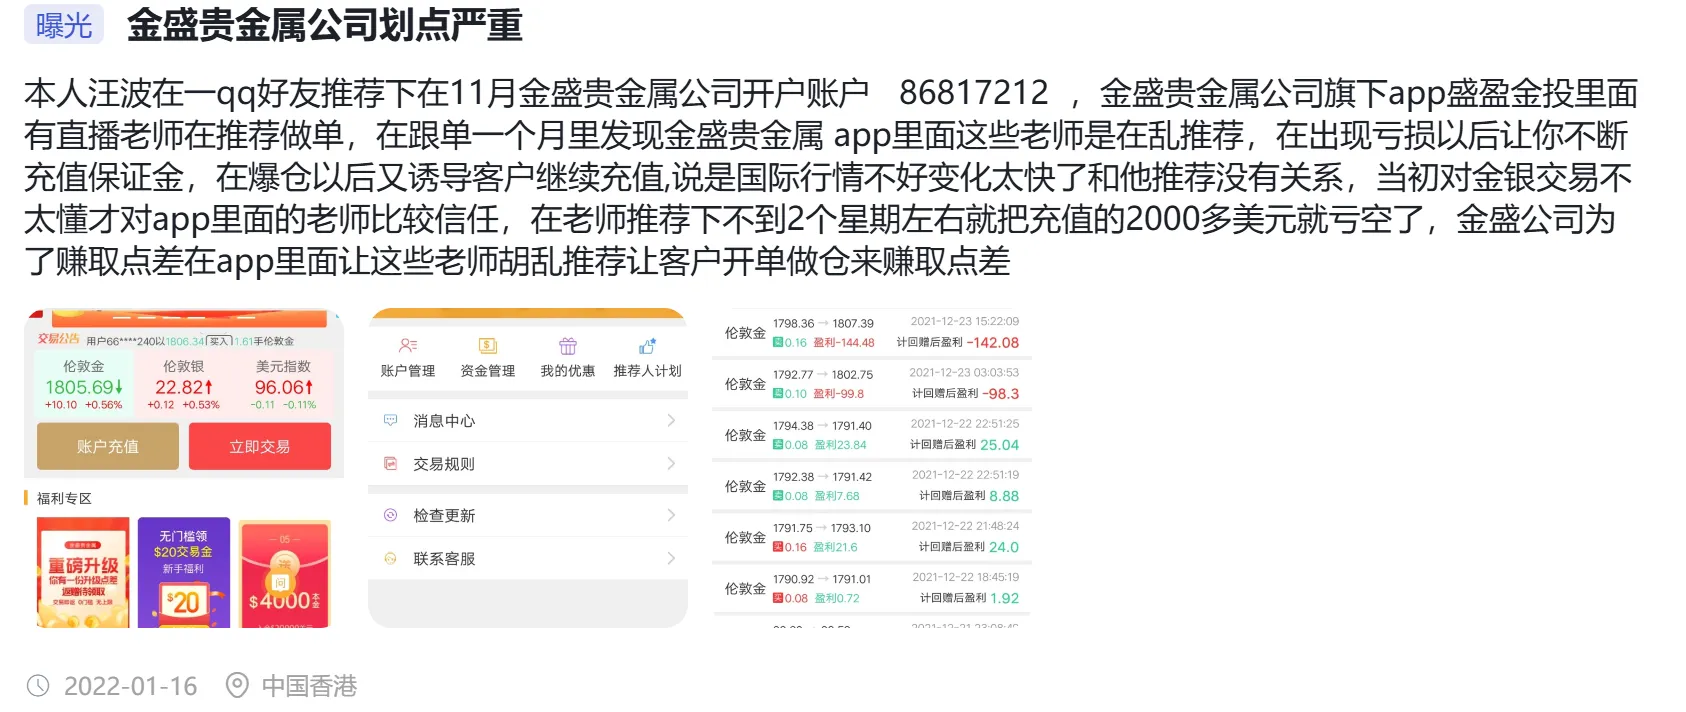Expand the 交易规则 row chevron
Image resolution: width=1686 pixels, height=712 pixels.
[671, 463]
